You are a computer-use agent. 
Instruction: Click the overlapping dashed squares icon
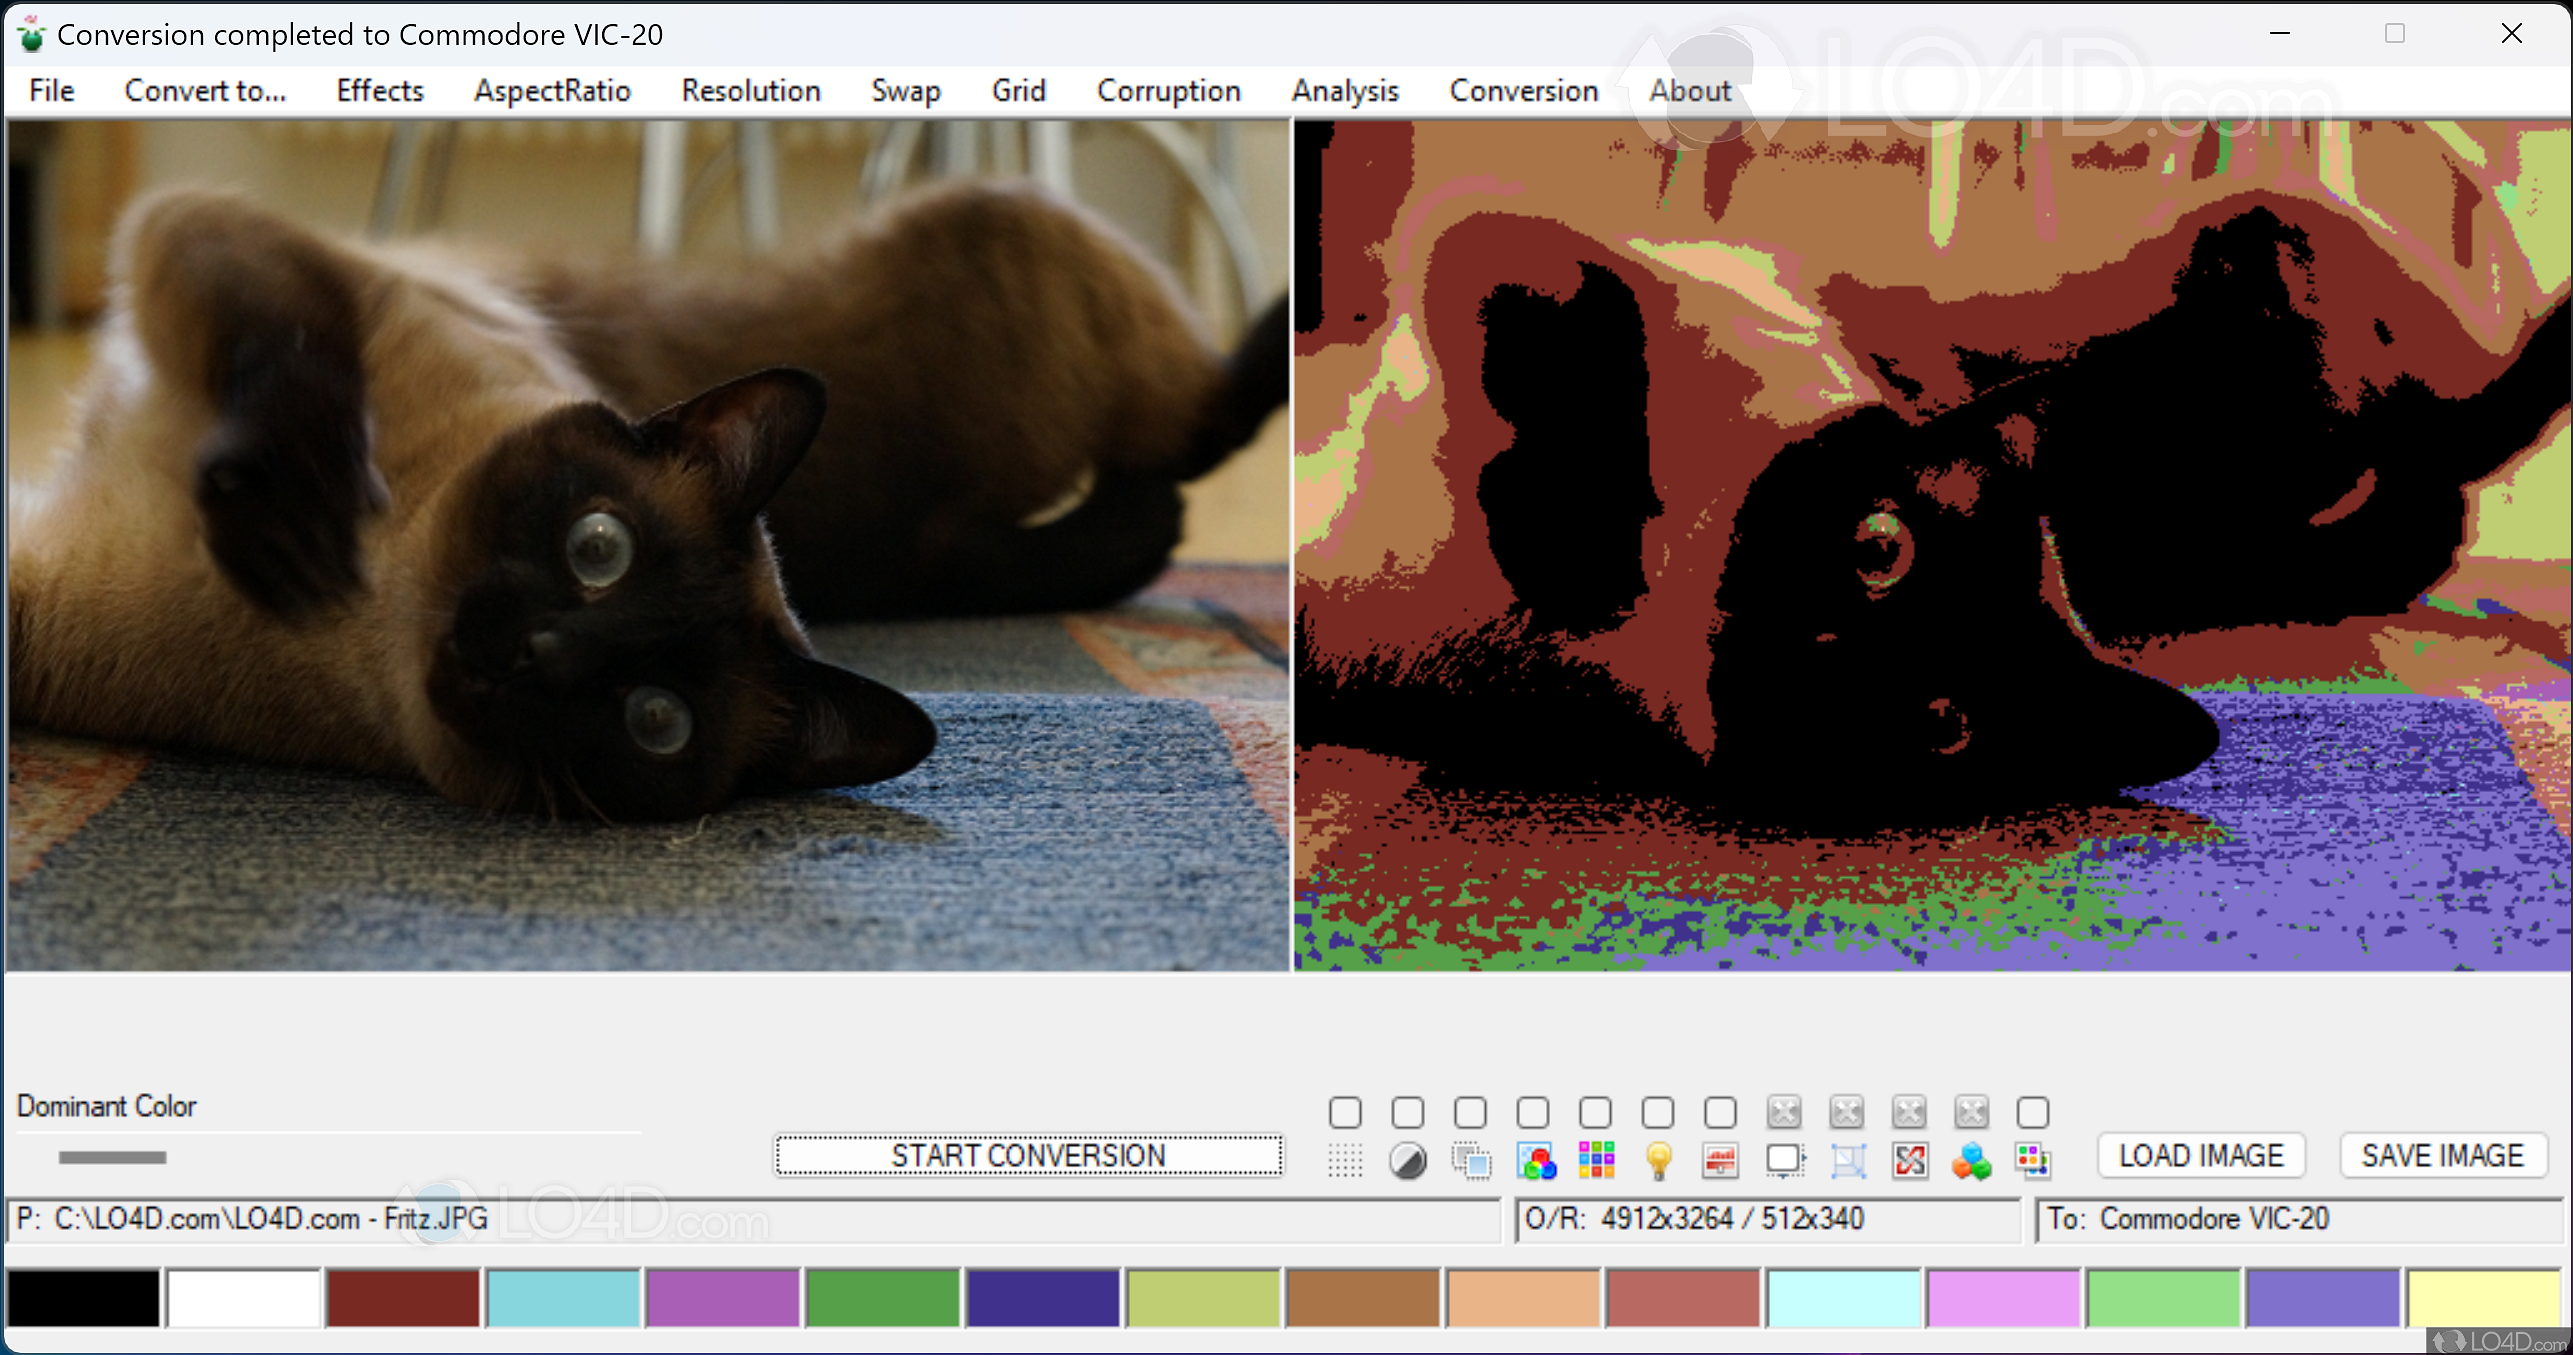click(x=1471, y=1160)
